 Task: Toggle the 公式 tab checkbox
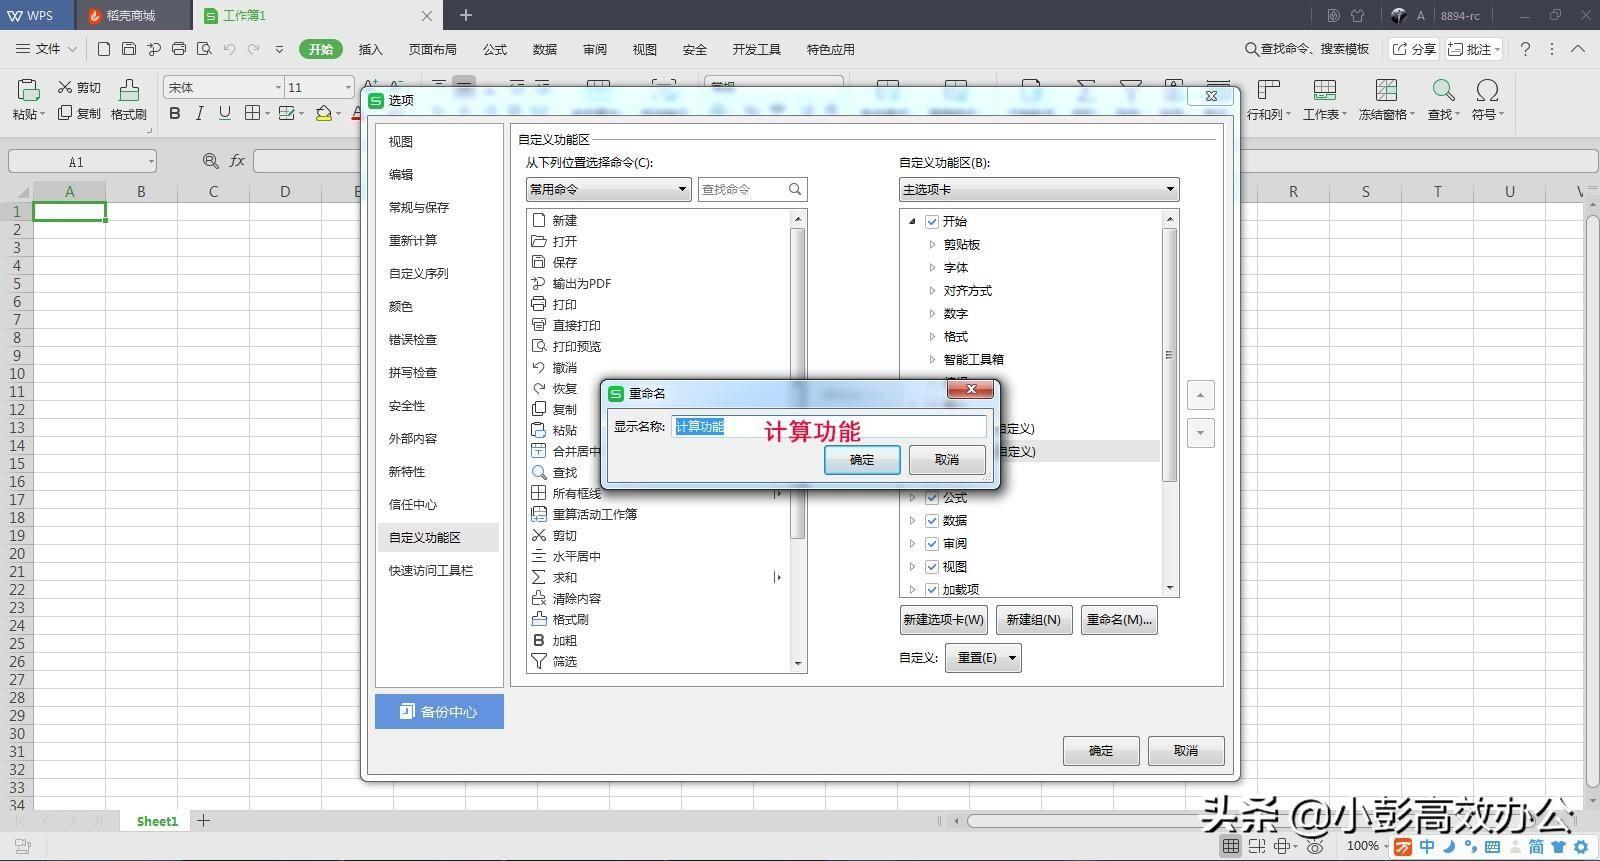(932, 497)
